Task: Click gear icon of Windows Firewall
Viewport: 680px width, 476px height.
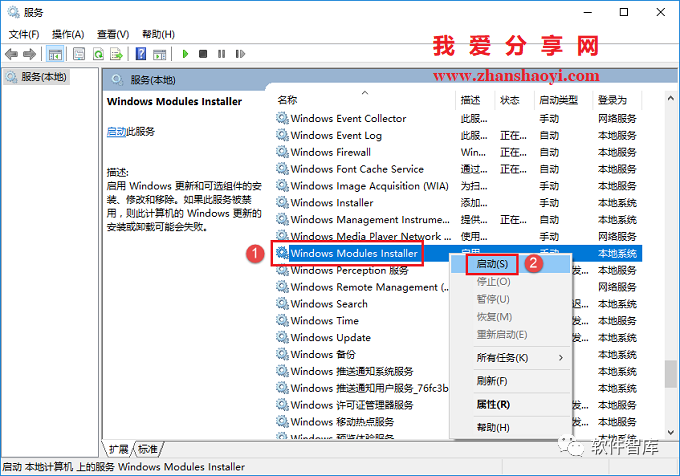Action: 282,152
